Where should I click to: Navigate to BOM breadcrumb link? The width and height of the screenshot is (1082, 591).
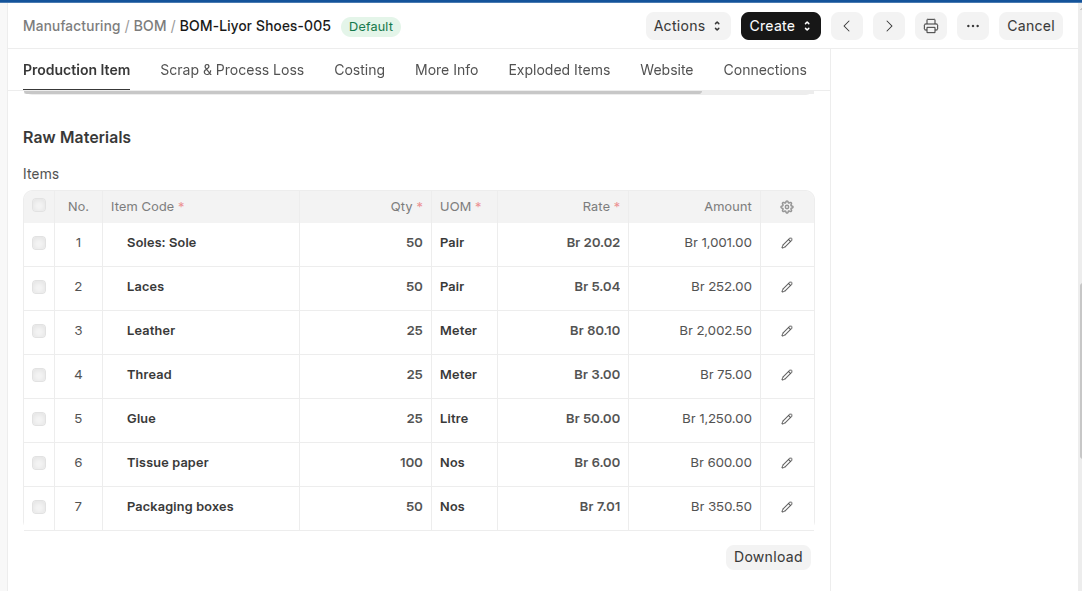[150, 26]
